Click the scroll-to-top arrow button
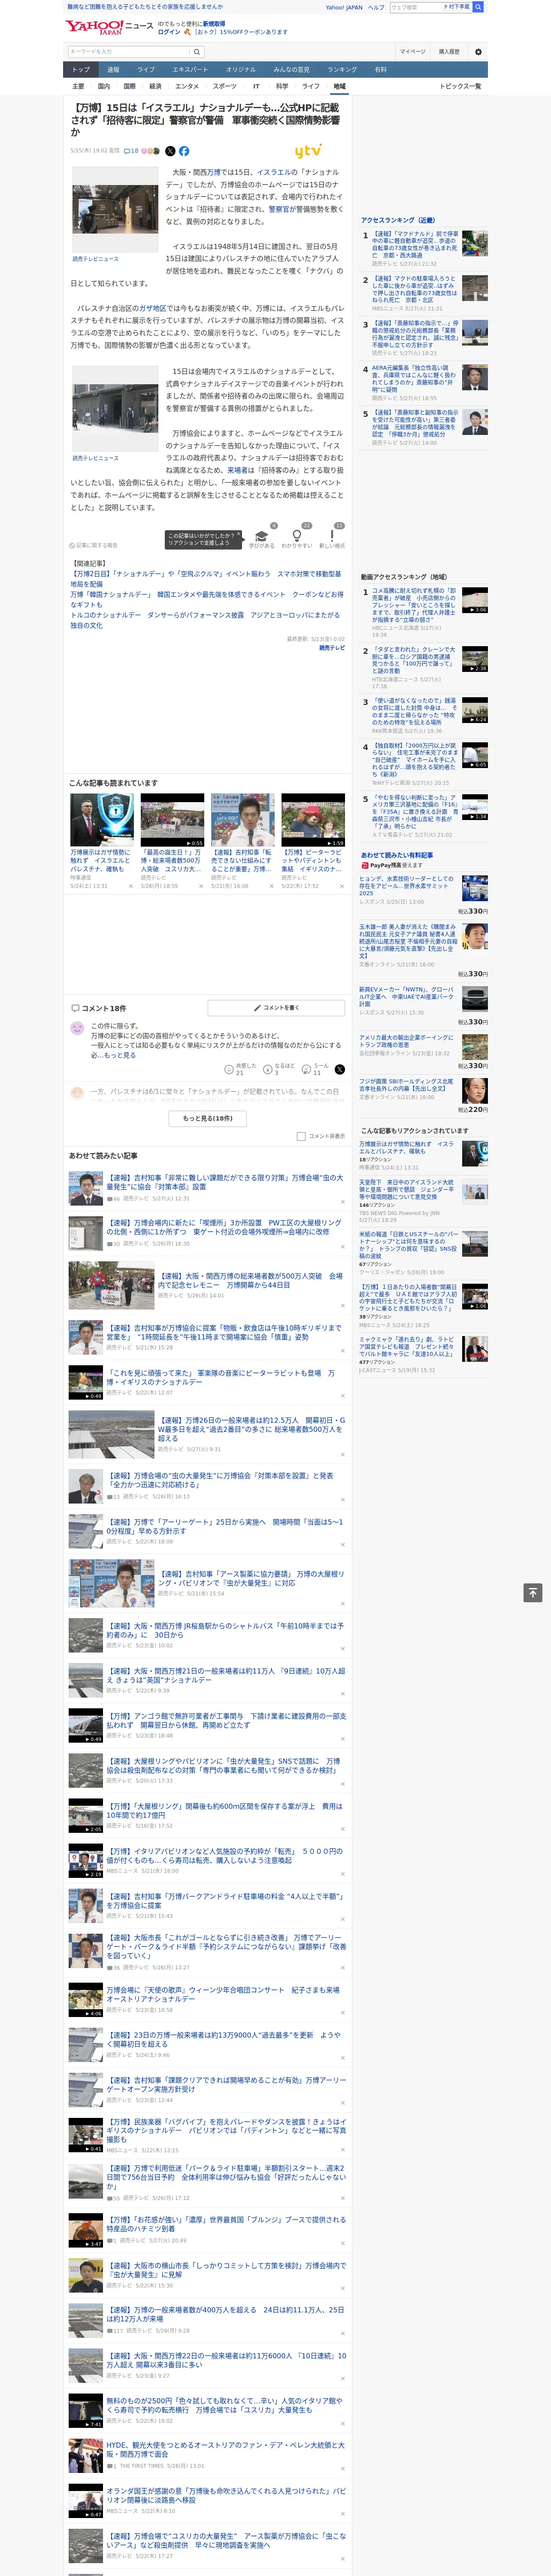Screen dimensions: 551x2576 click(533, 1592)
